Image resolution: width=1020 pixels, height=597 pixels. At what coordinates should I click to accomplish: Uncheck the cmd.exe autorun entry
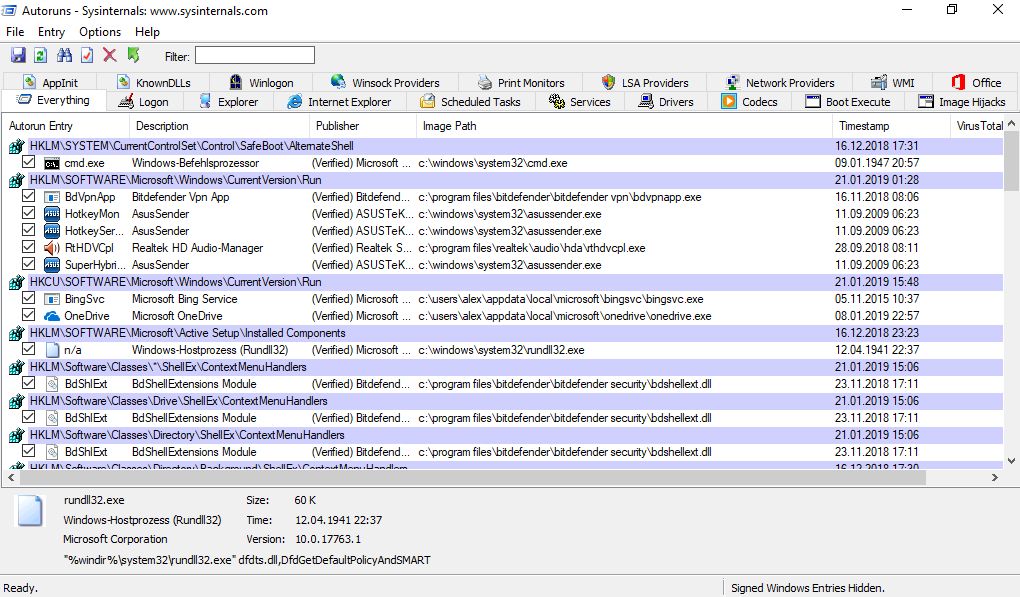tap(28, 162)
